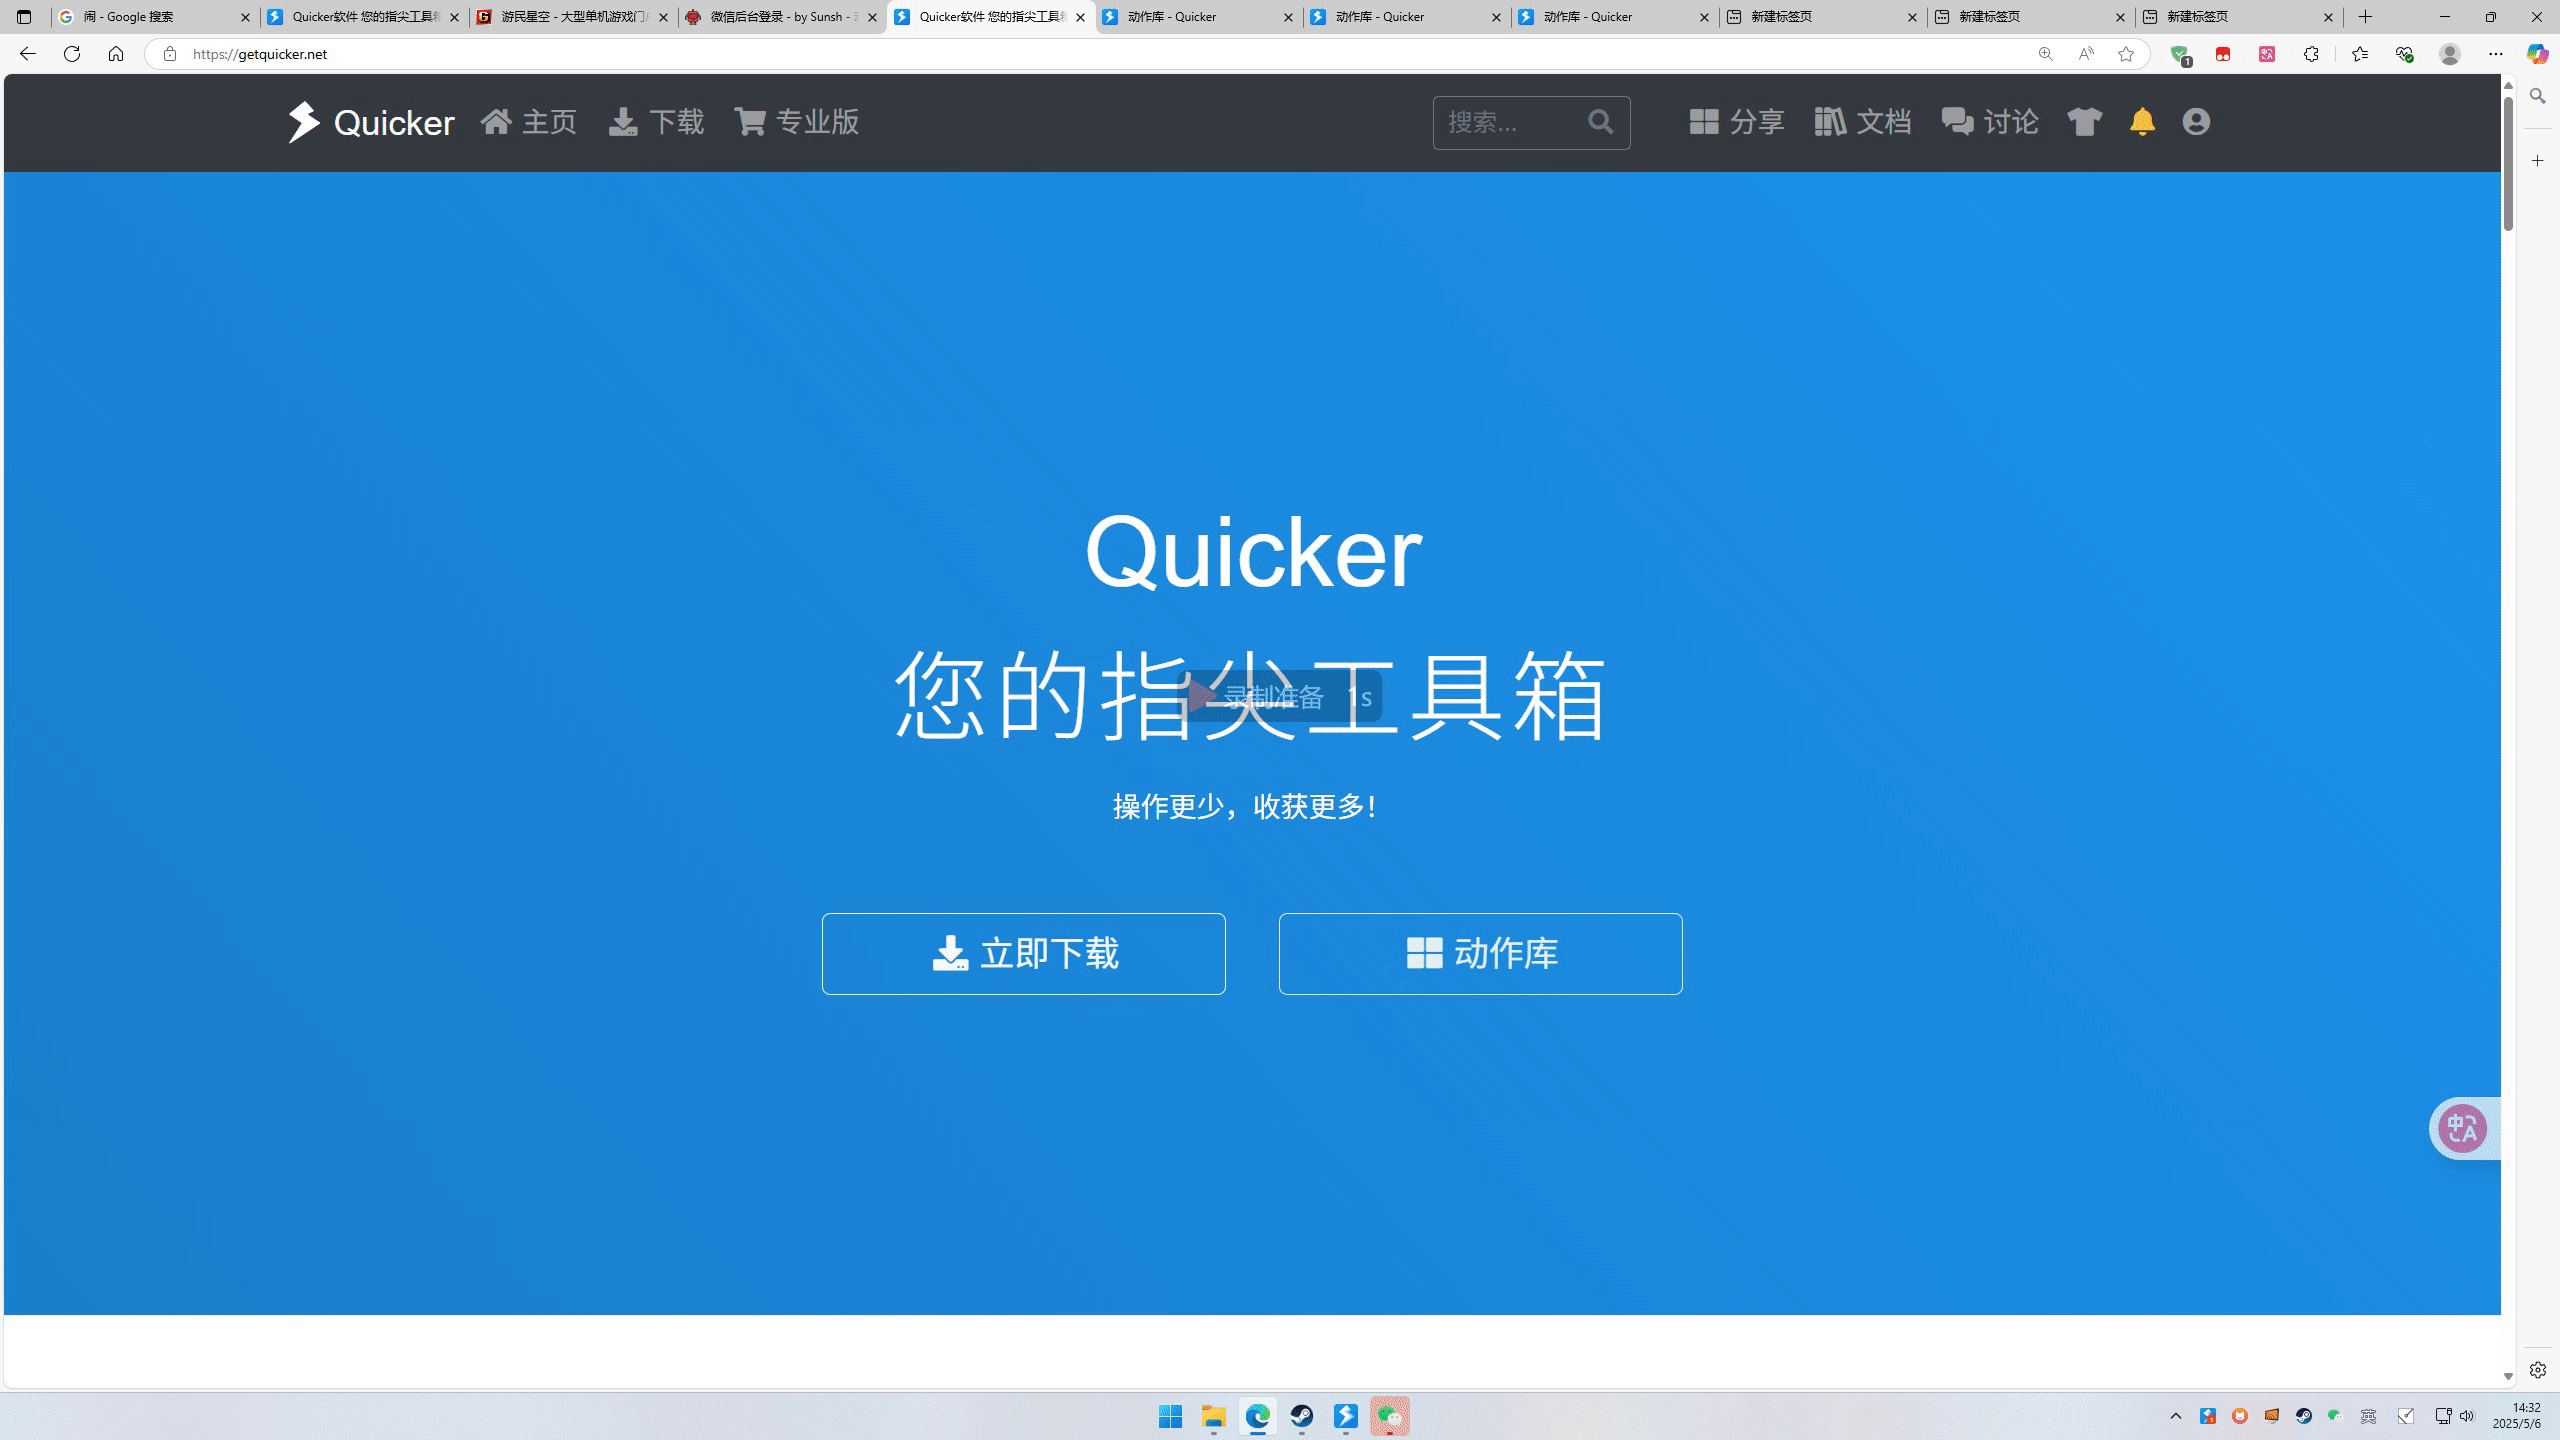Reload the page with refresh icon

pos(72,54)
